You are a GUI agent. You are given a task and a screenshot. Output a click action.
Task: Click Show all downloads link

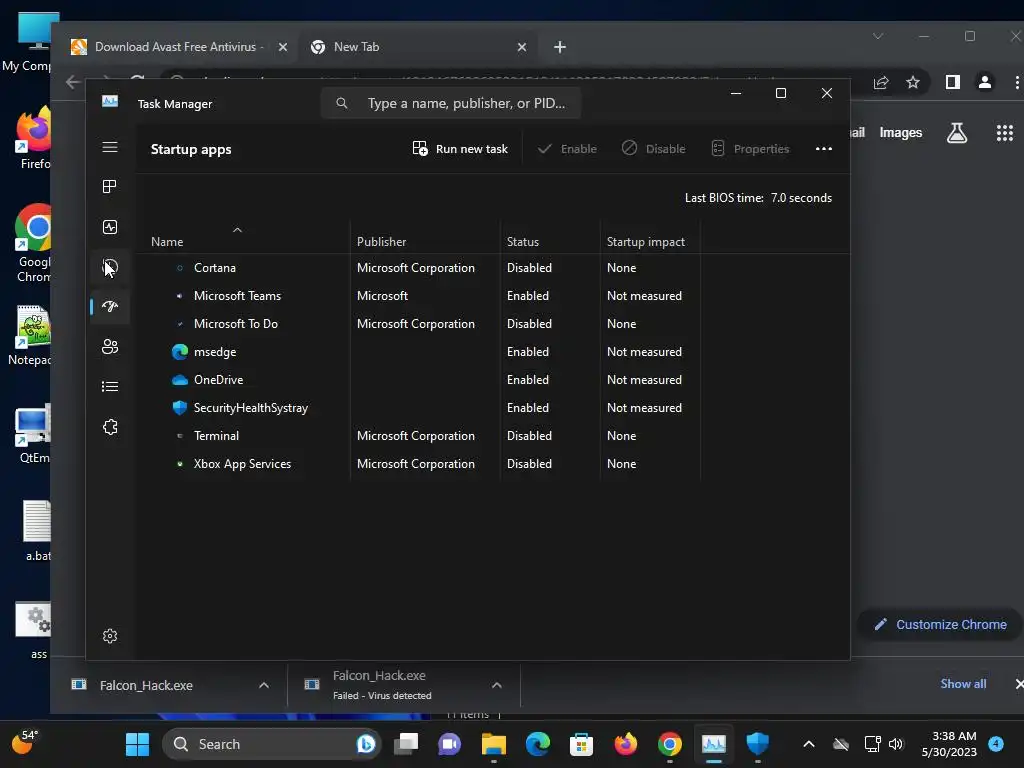click(x=963, y=684)
